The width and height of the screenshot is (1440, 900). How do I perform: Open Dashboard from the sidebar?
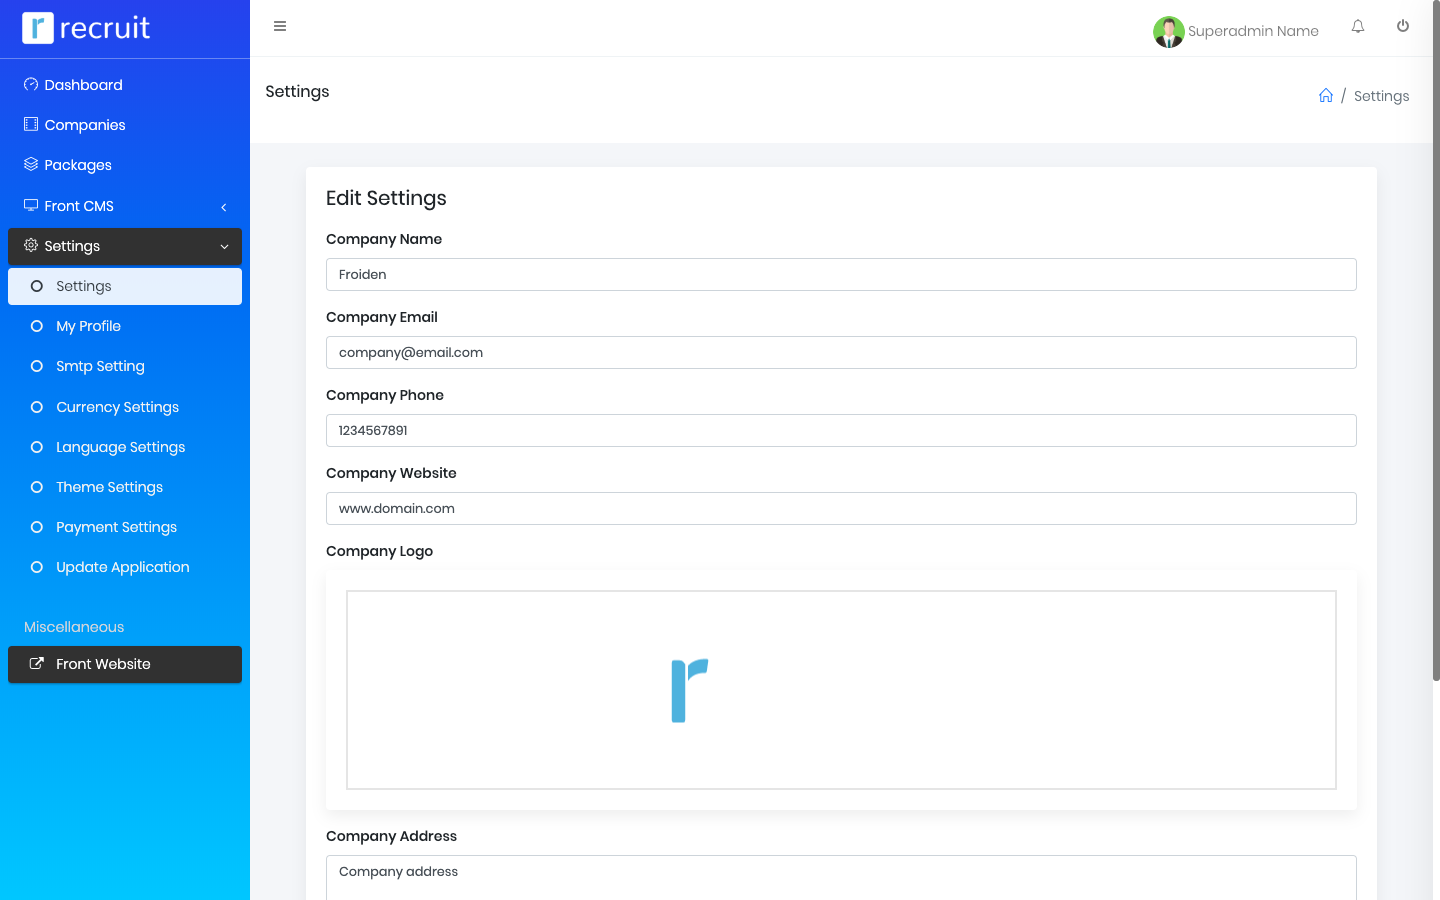pos(83,85)
